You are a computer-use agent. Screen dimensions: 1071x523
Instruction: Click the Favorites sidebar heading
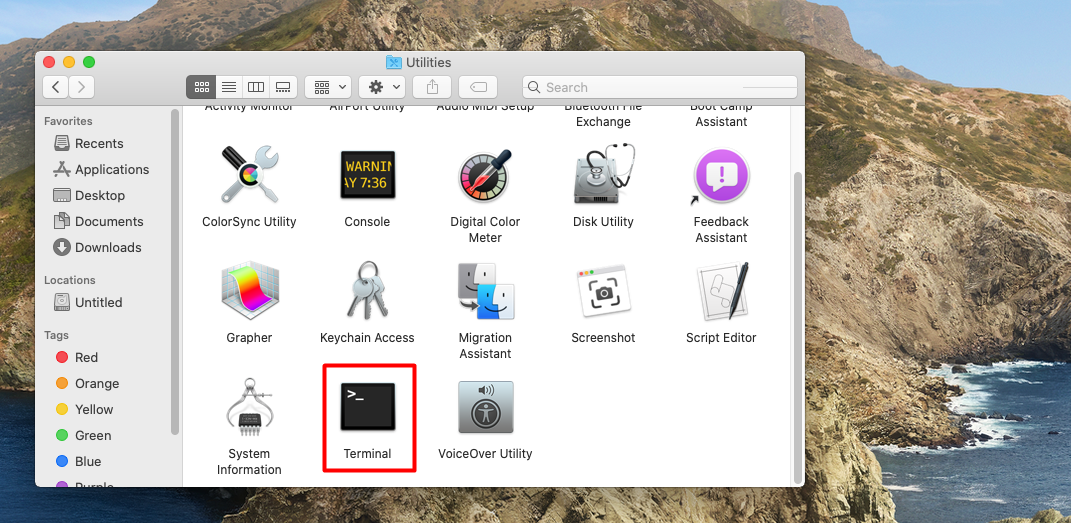(68, 121)
